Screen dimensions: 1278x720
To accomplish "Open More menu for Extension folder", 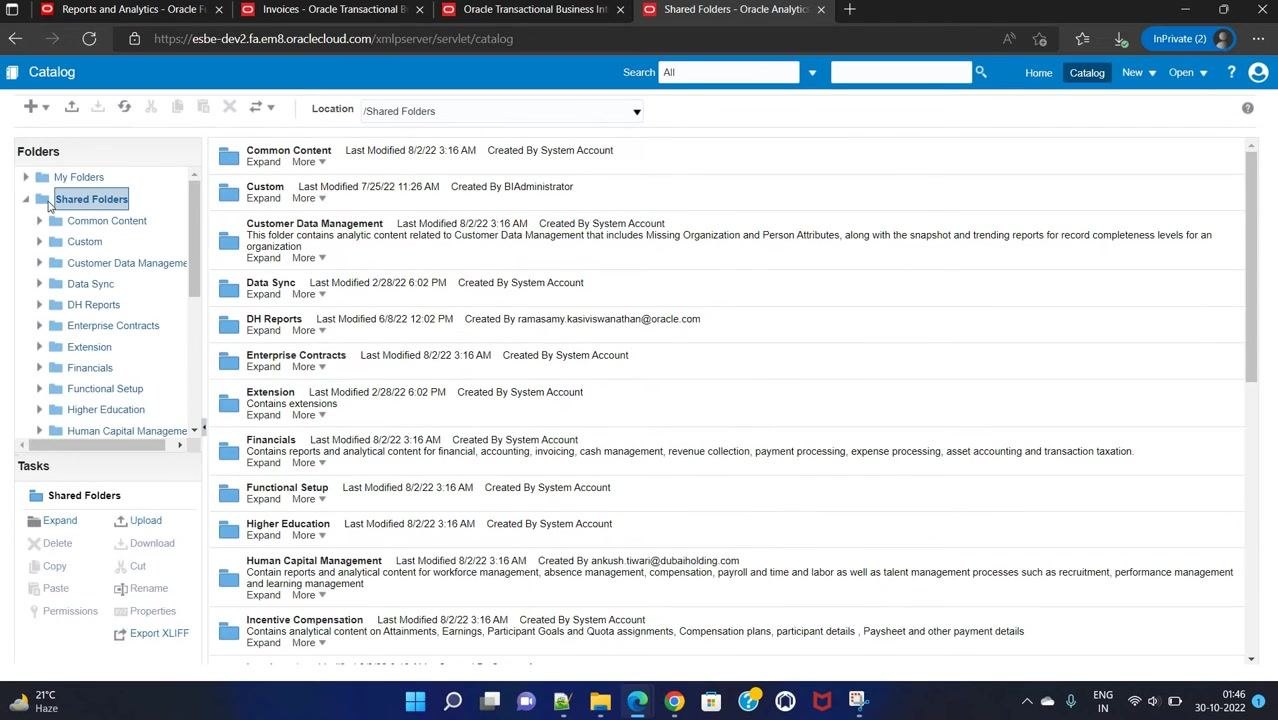I will click(309, 416).
